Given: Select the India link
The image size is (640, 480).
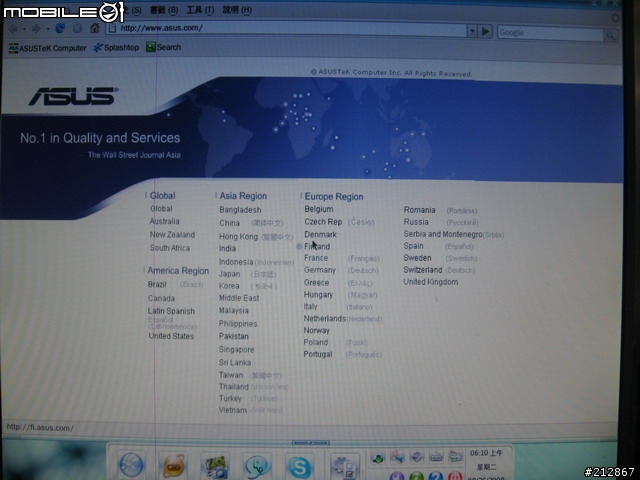Looking at the screenshot, I should pyautogui.click(x=227, y=249).
